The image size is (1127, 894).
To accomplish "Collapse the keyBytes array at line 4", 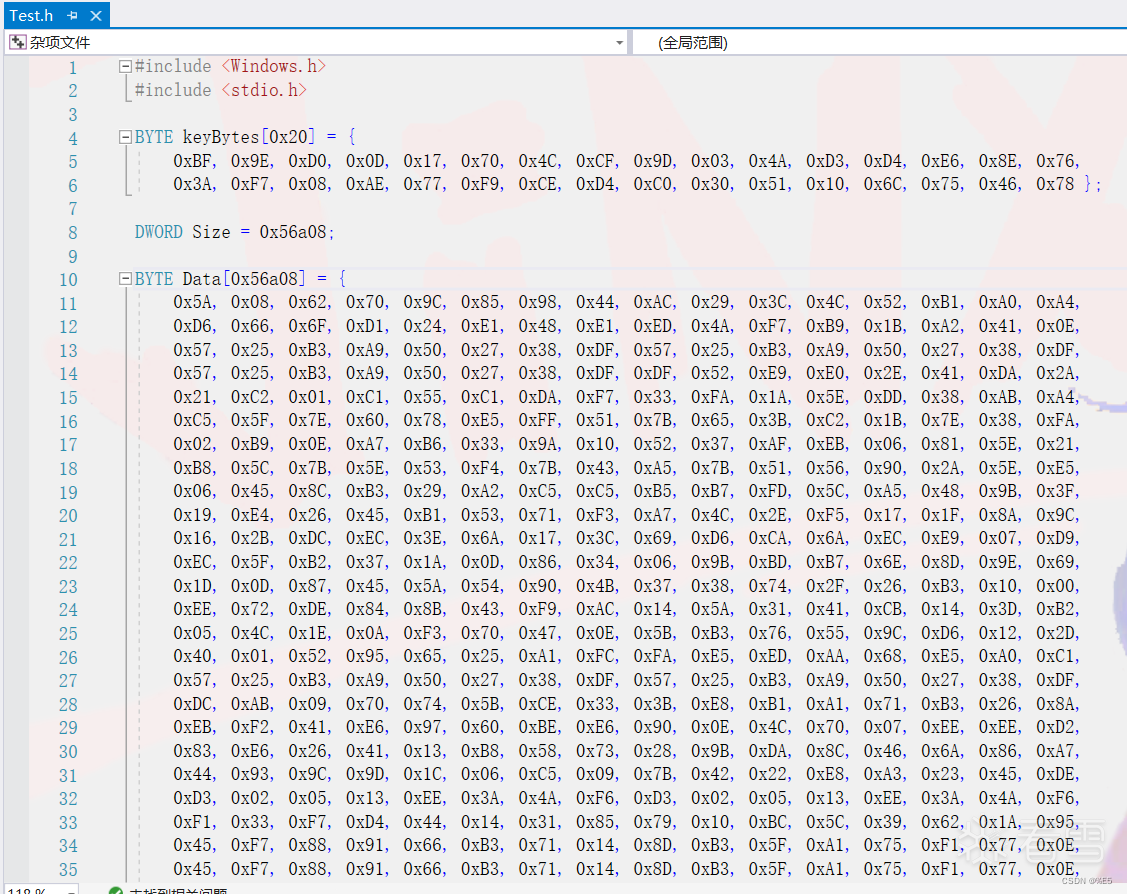I will click(125, 137).
